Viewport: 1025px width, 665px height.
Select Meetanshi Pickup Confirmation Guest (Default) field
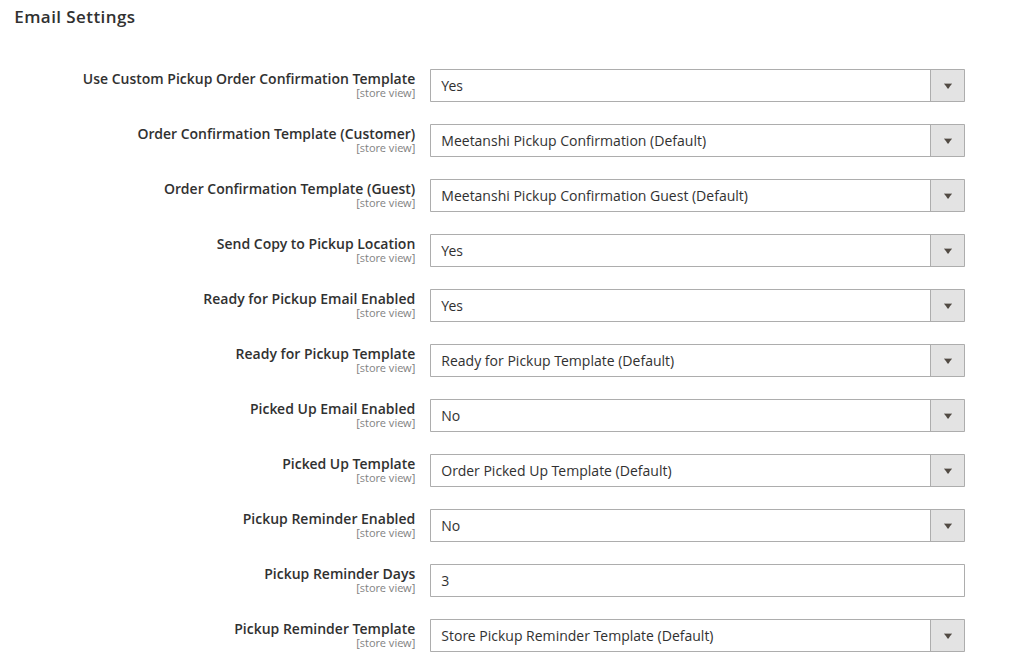pos(697,196)
